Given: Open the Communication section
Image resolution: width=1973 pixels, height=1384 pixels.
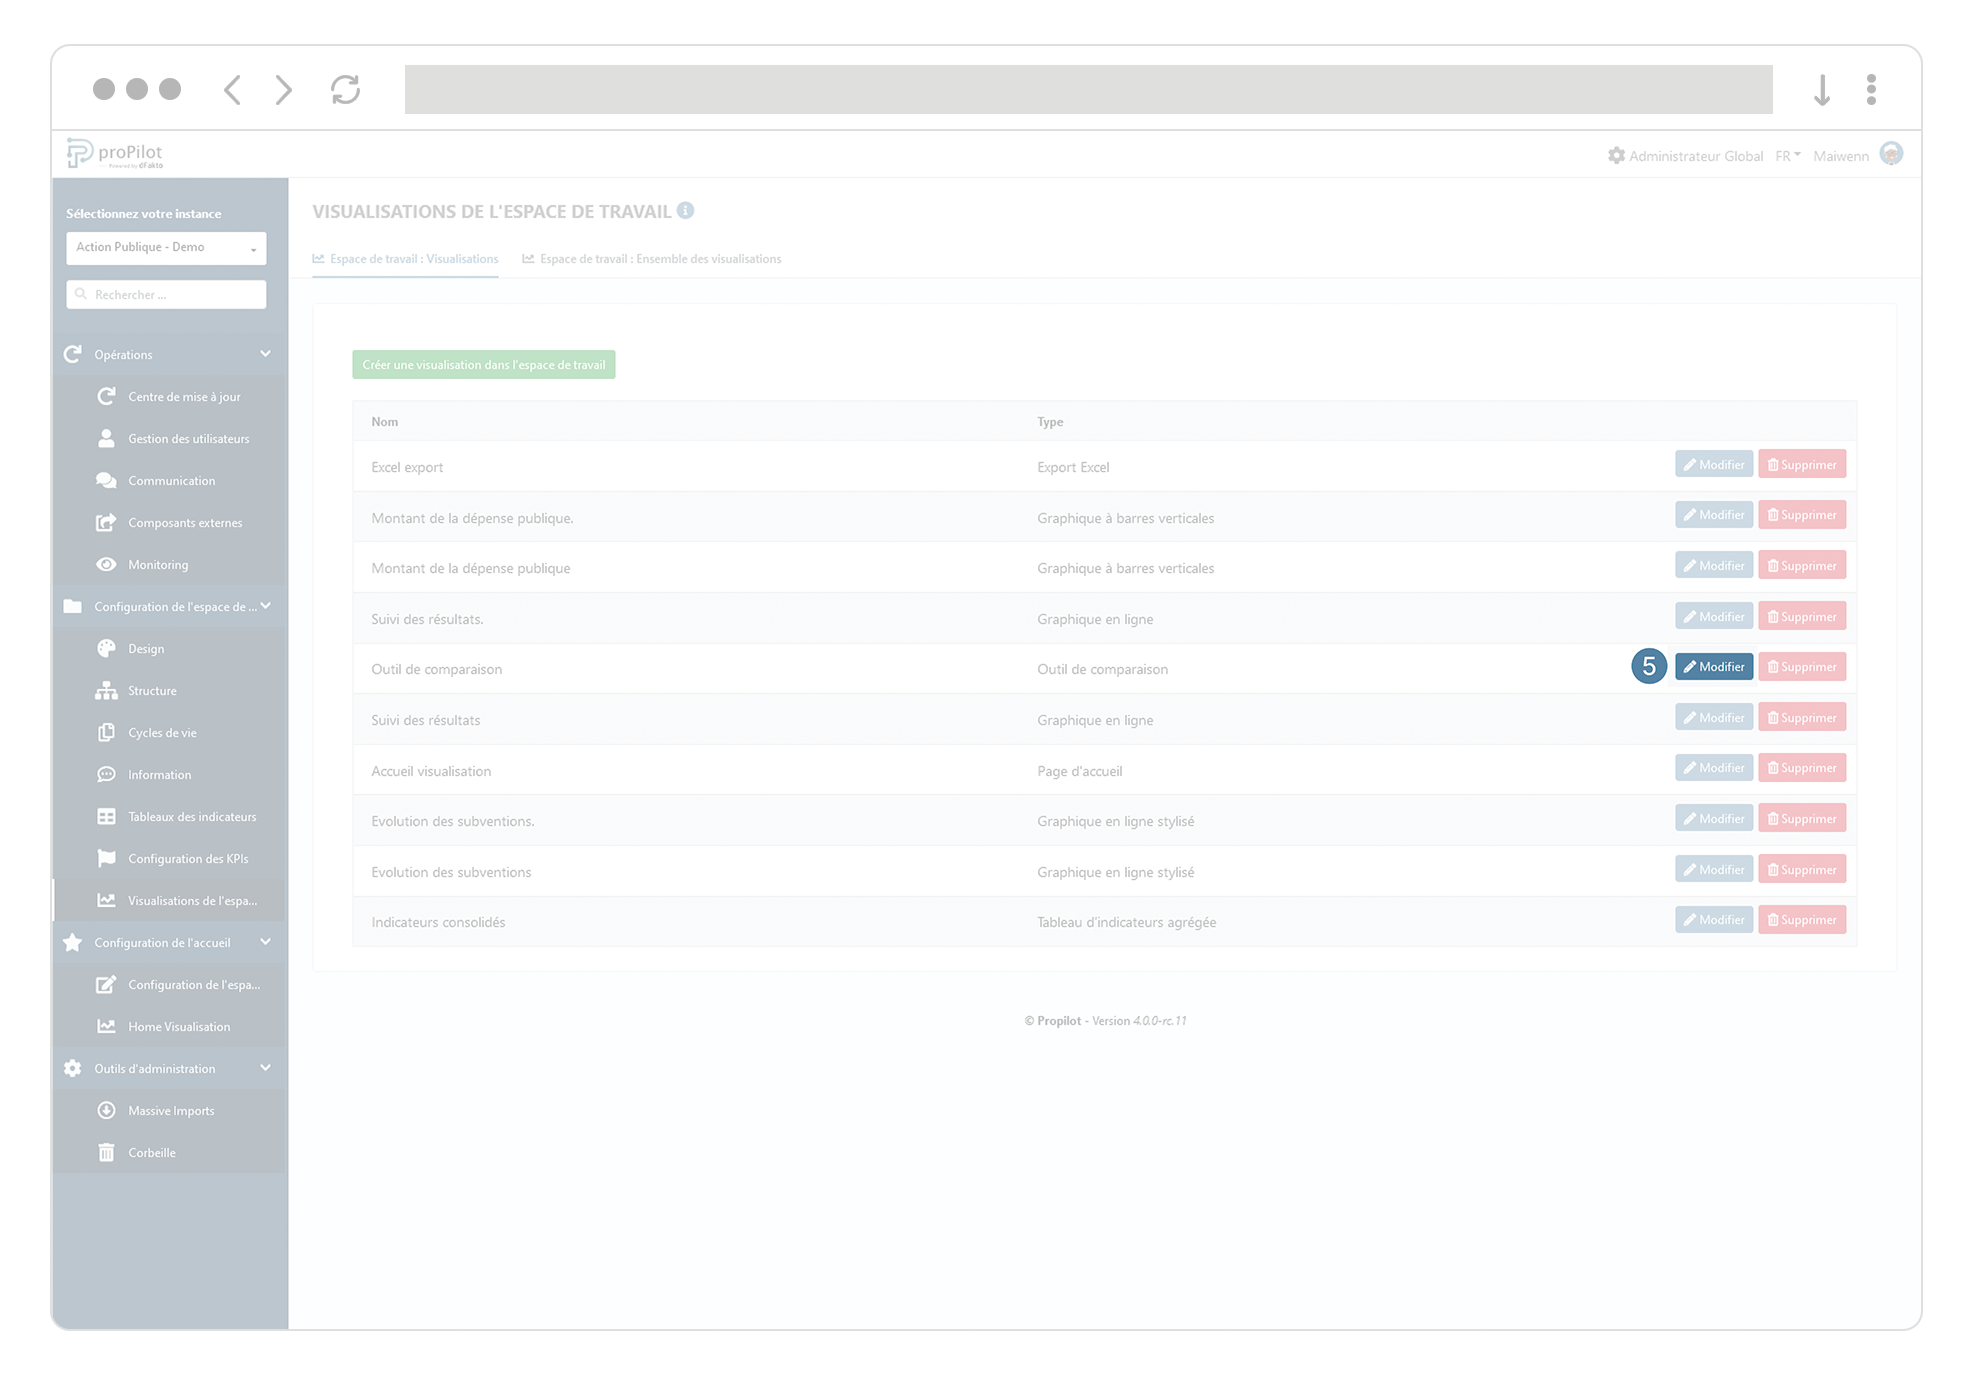Looking at the screenshot, I should 171,480.
